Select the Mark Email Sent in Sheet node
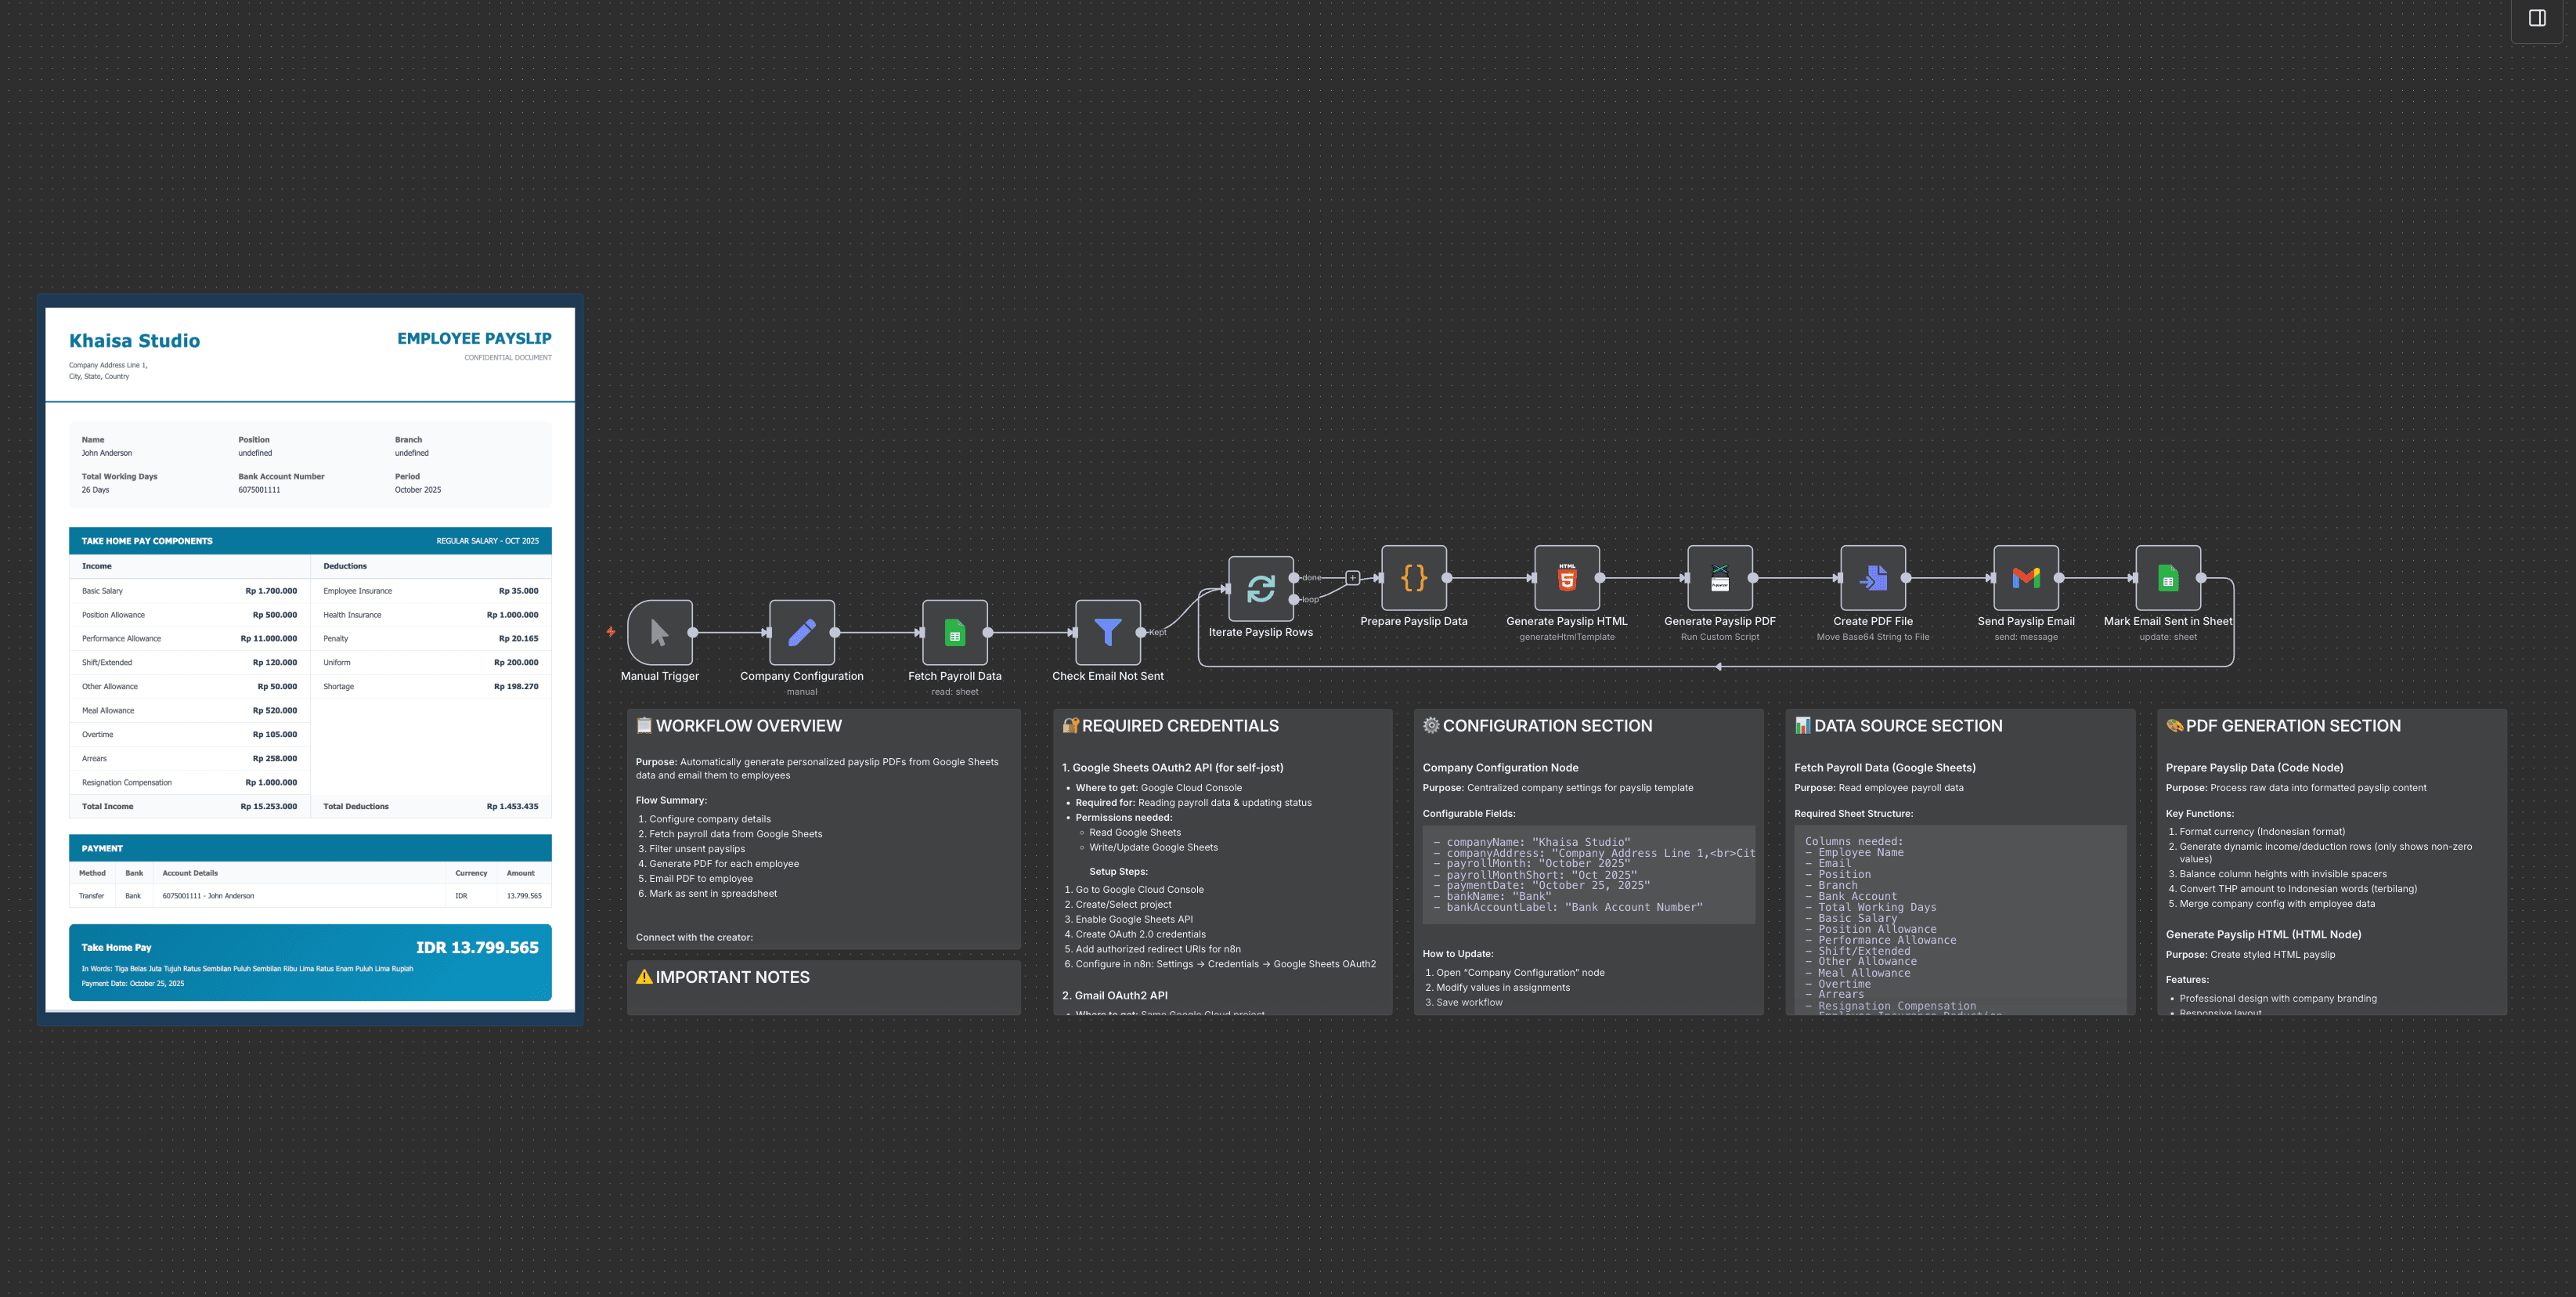This screenshot has width=2576, height=1297. point(2168,578)
